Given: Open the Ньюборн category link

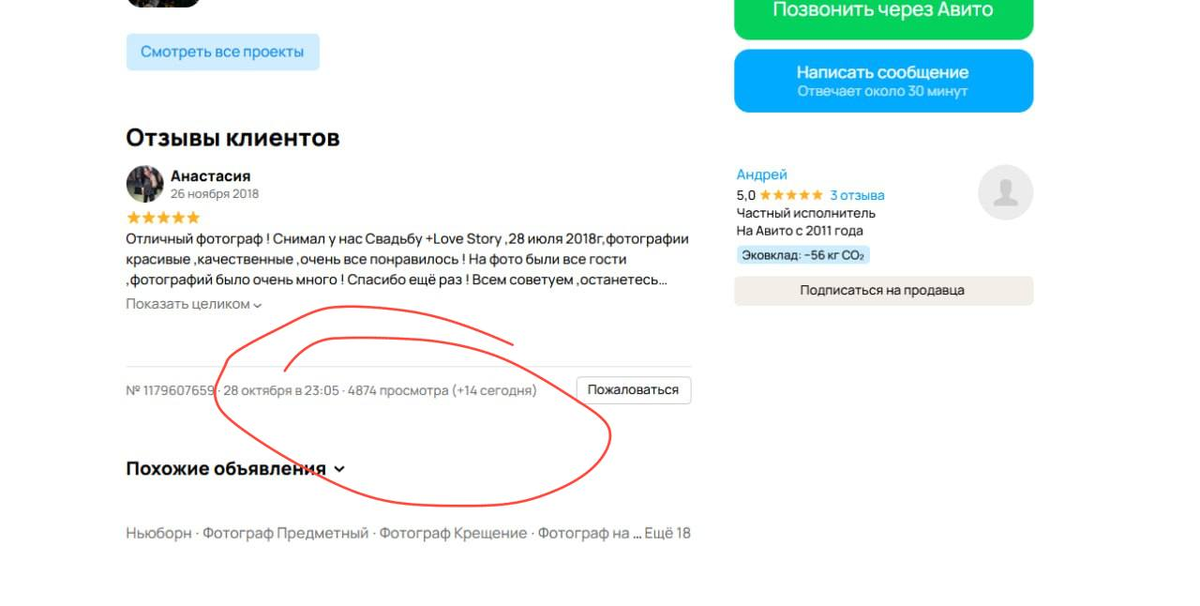Looking at the screenshot, I should 158,533.
